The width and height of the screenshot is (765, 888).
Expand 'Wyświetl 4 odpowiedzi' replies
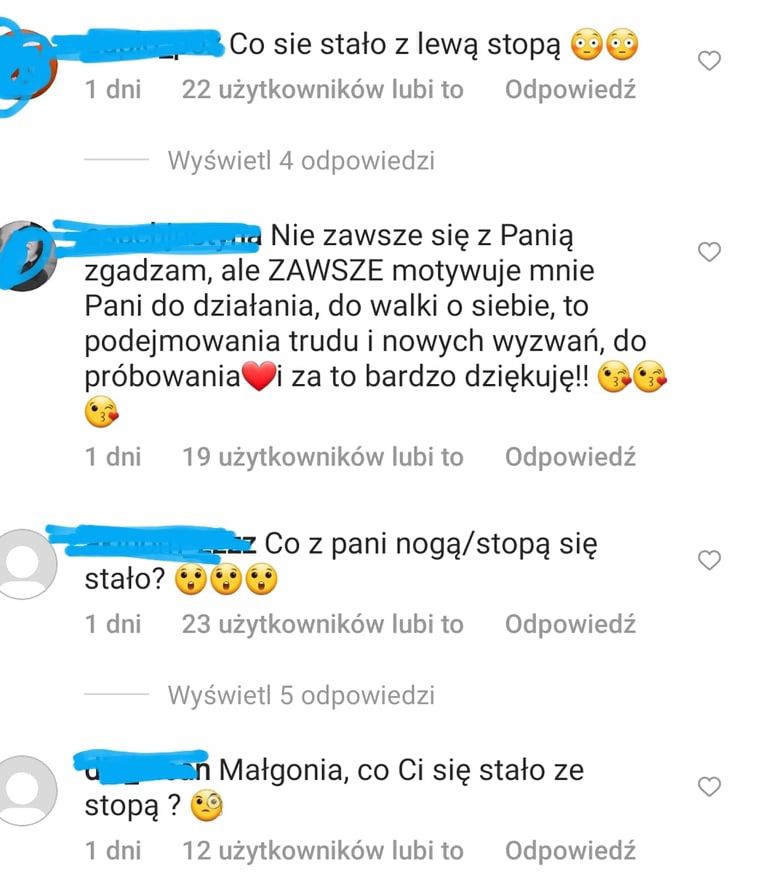point(301,160)
